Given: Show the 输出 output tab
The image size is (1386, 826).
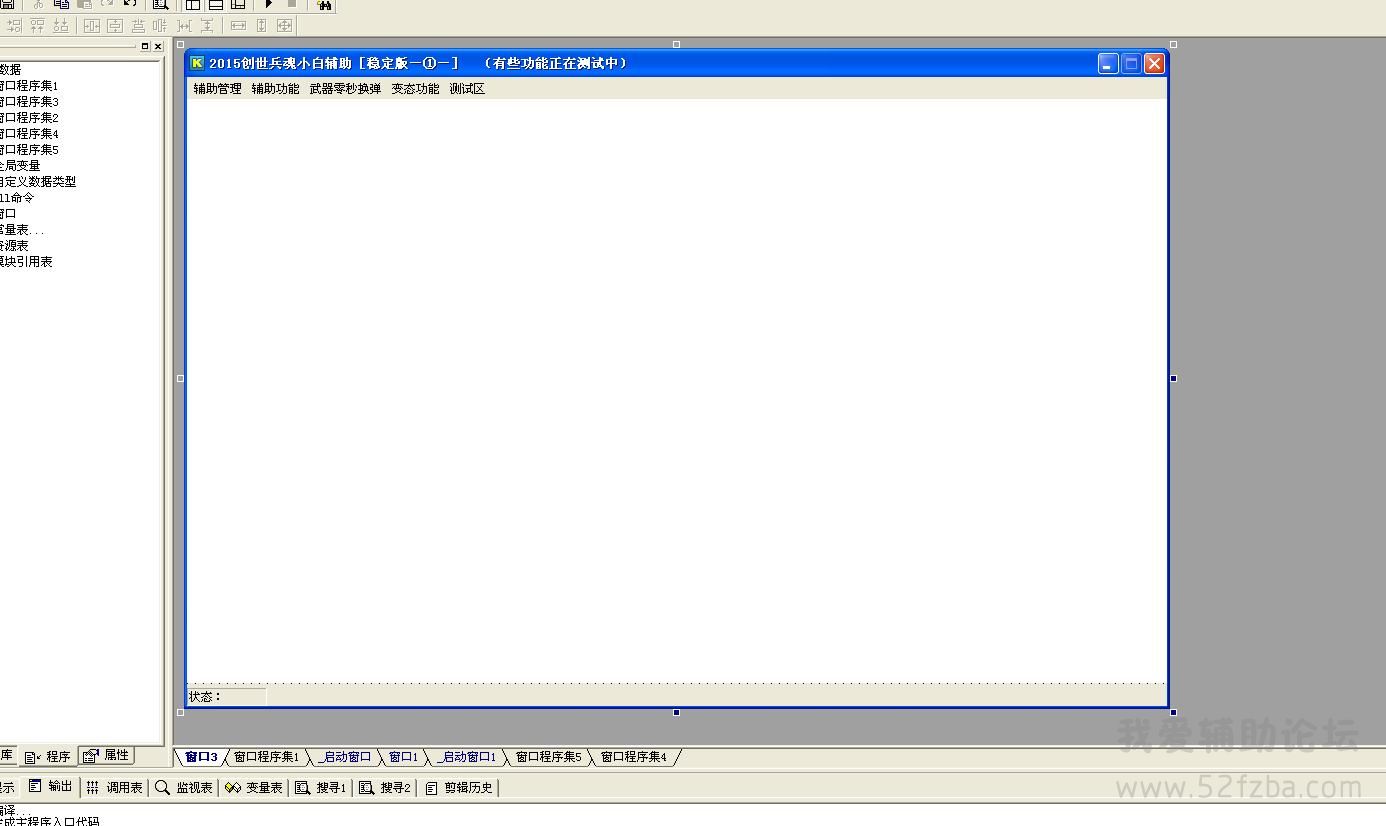Looking at the screenshot, I should click(50, 787).
